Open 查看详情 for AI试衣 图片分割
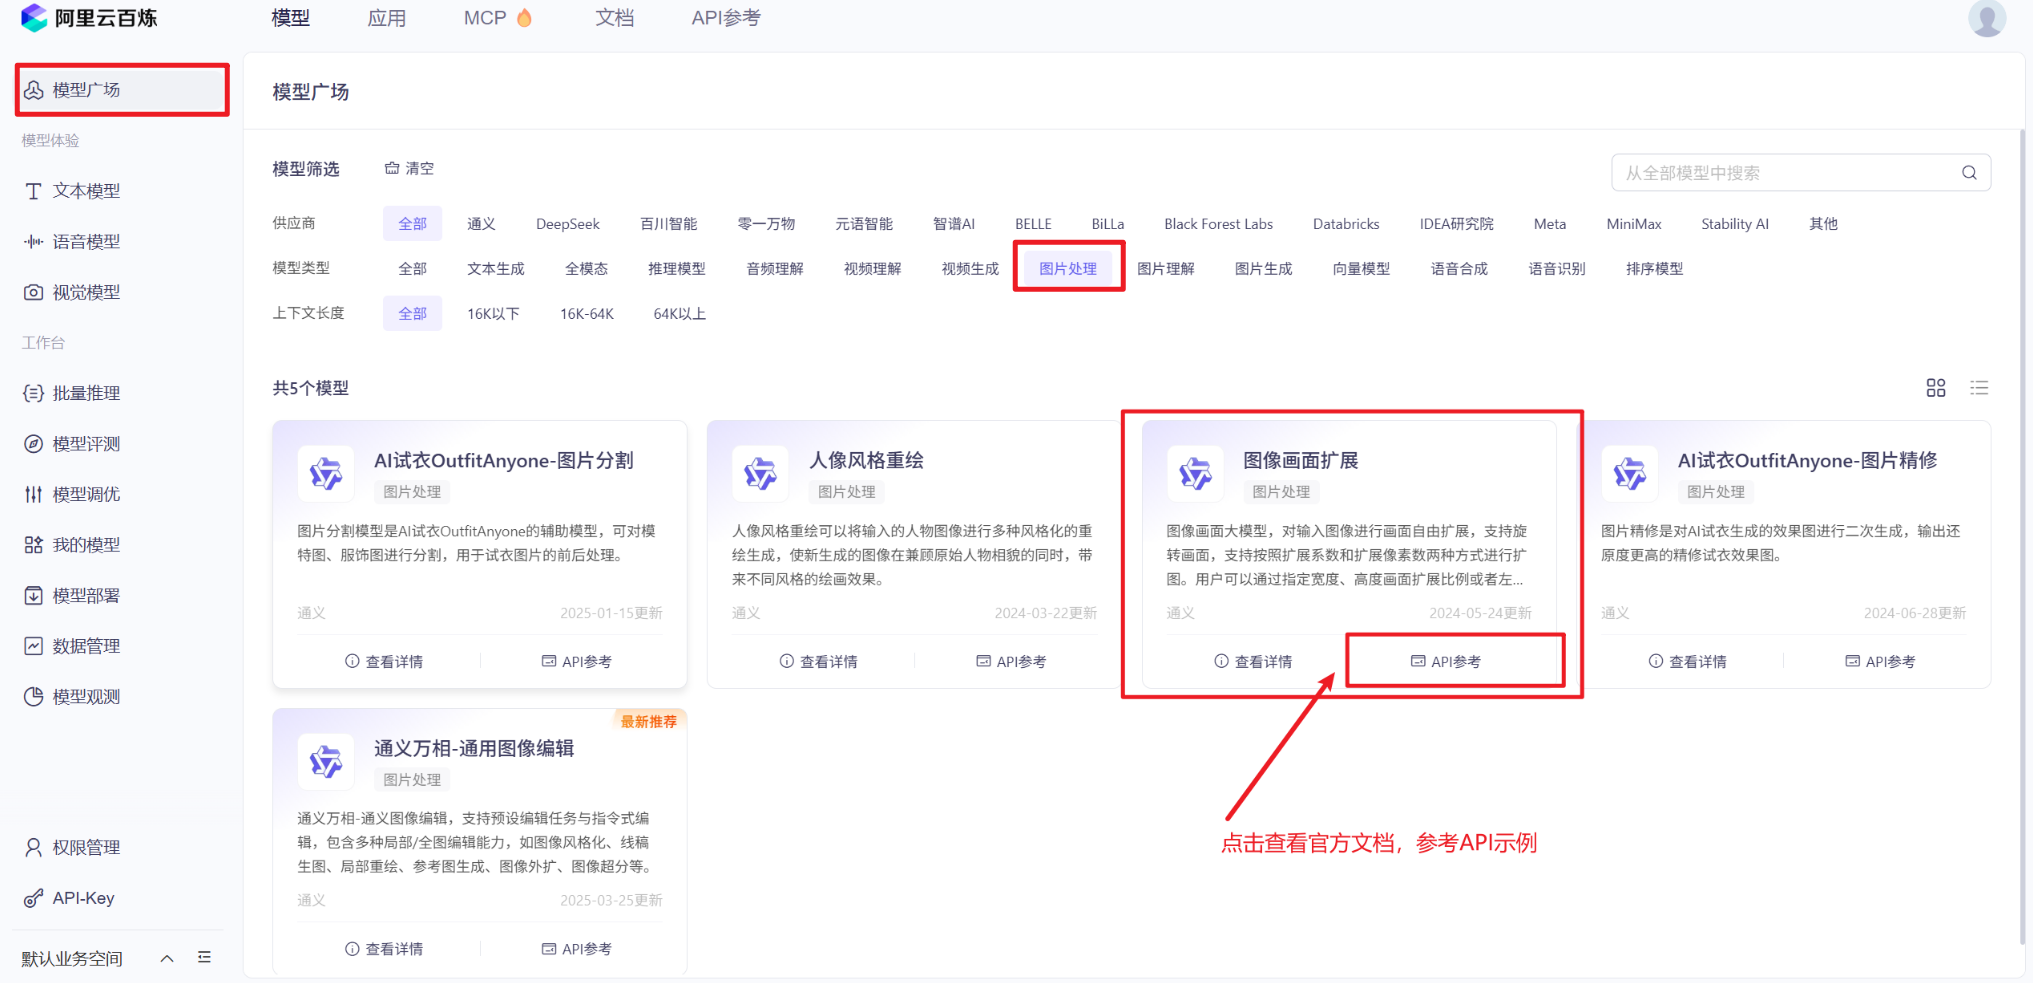 [384, 661]
